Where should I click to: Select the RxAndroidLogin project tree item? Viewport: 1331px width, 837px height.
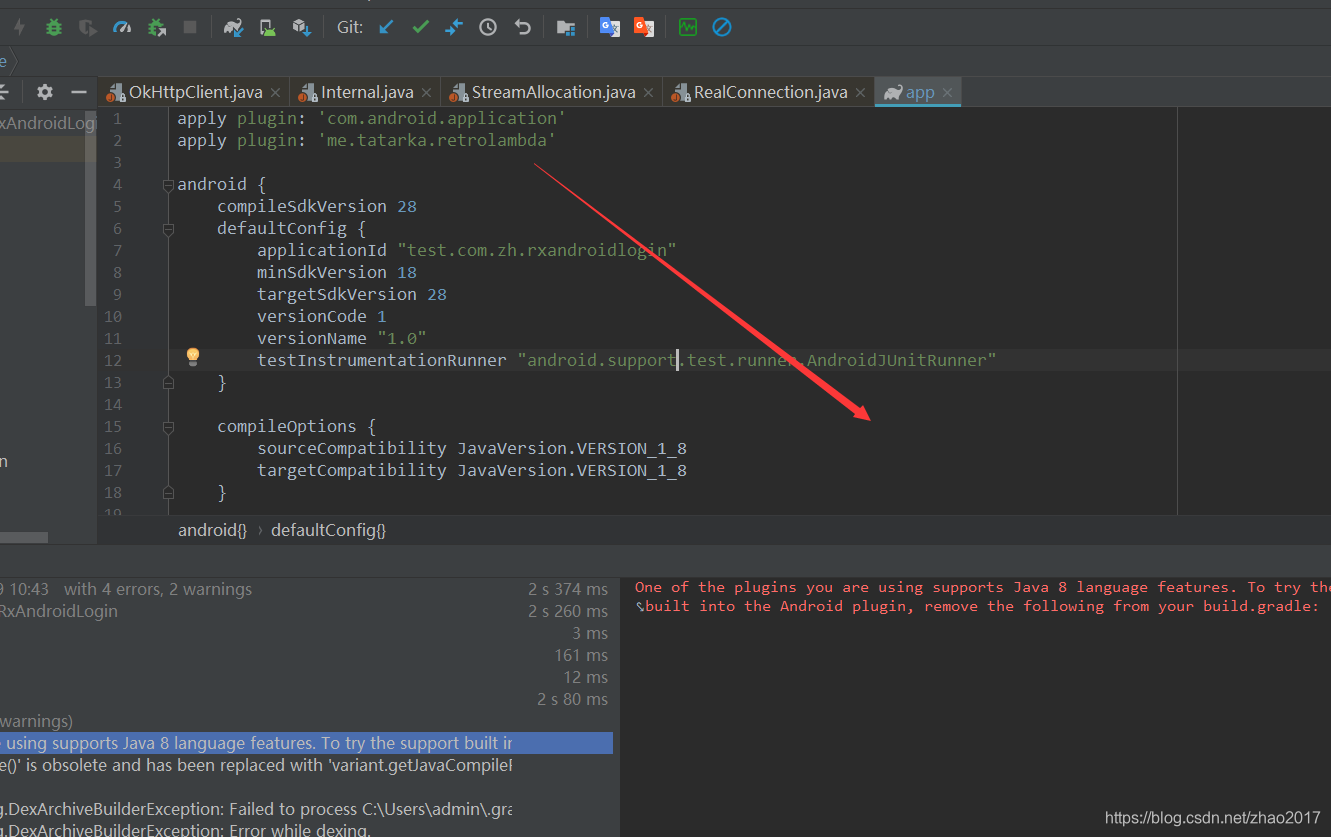(x=48, y=123)
